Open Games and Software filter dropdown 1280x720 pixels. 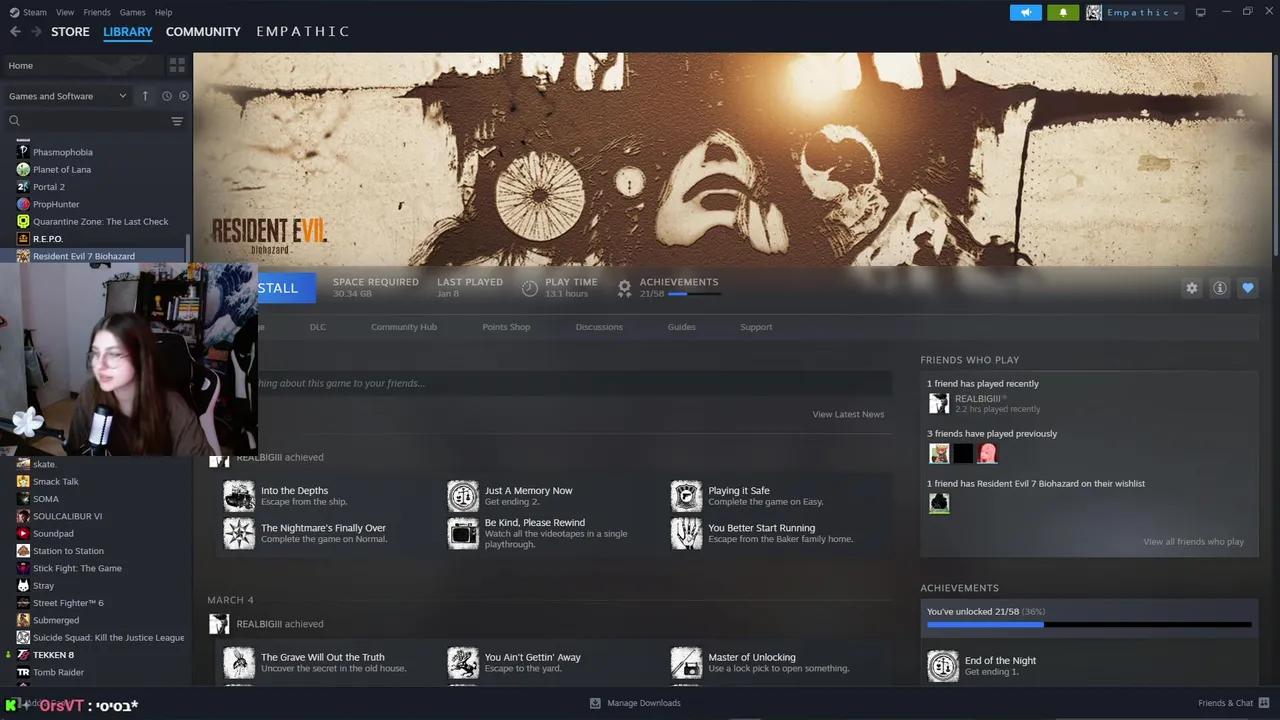tap(67, 96)
